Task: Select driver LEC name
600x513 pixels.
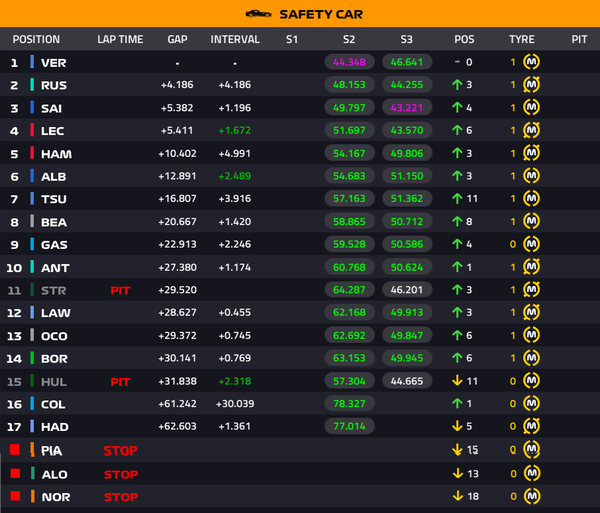Action: (x=52, y=131)
